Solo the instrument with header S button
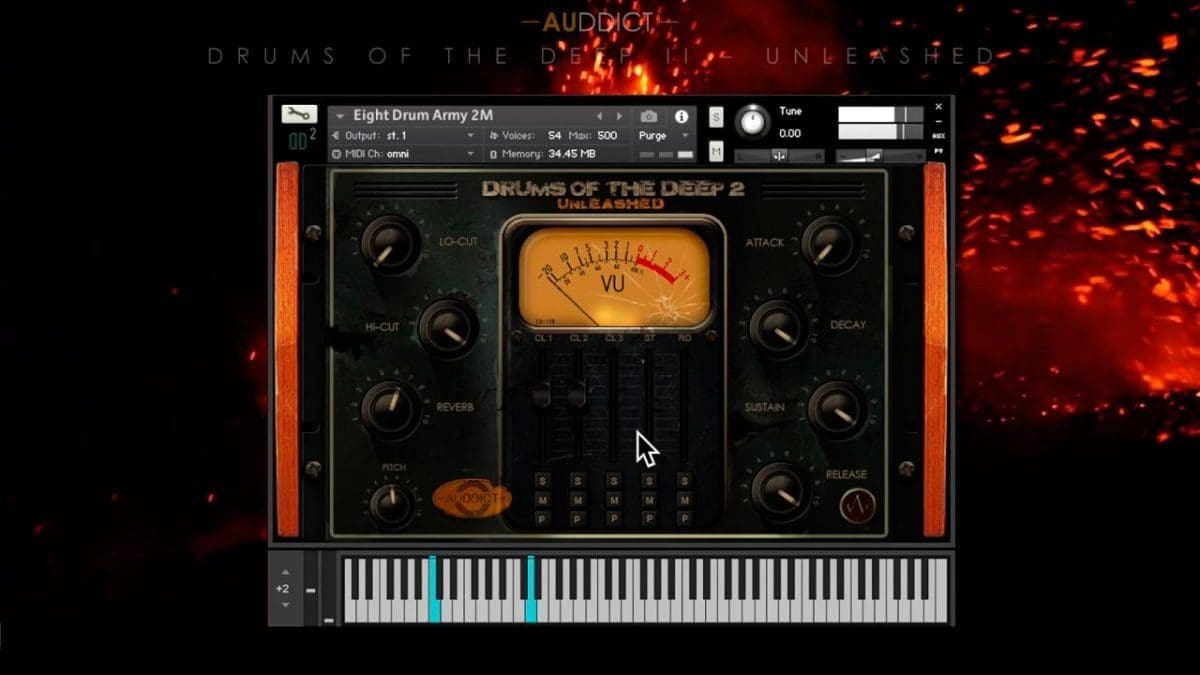 click(x=716, y=117)
